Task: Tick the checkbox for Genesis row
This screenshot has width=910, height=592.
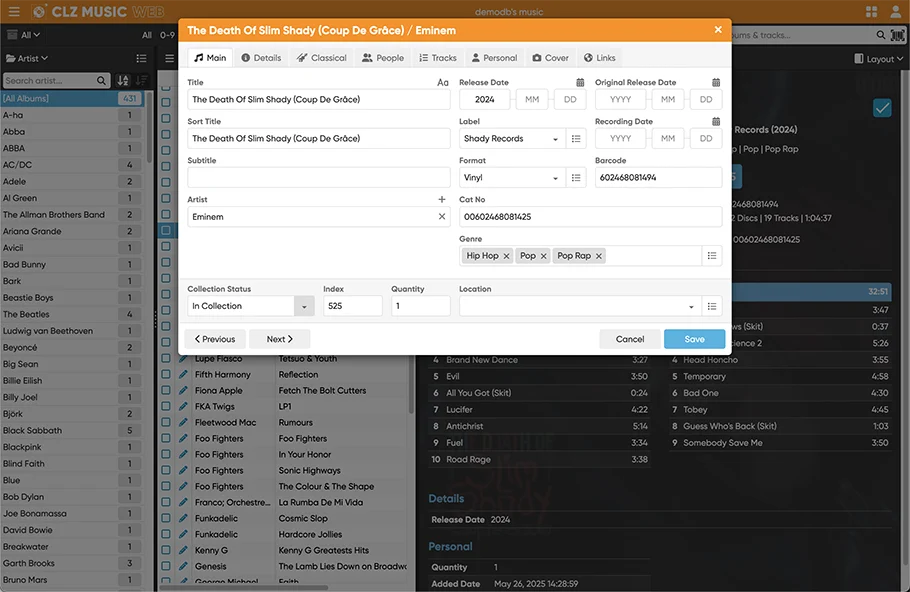Action: [x=166, y=566]
